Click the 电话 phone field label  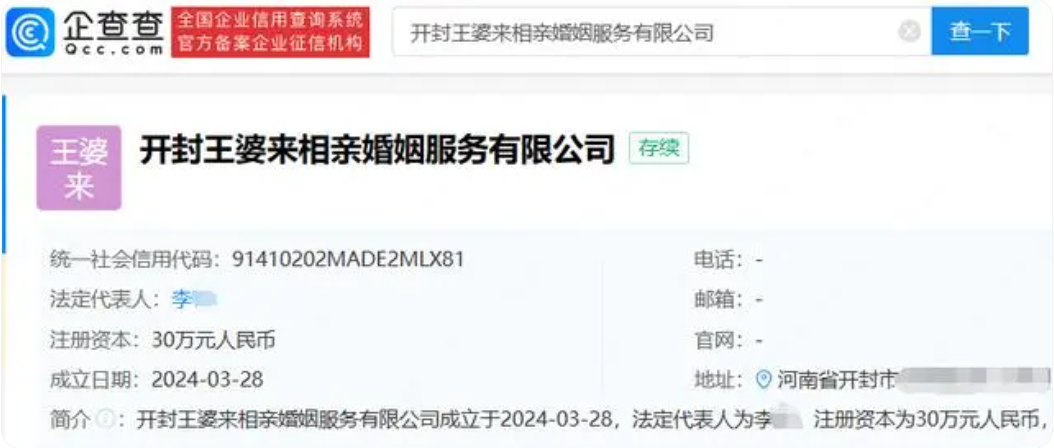click(x=719, y=259)
